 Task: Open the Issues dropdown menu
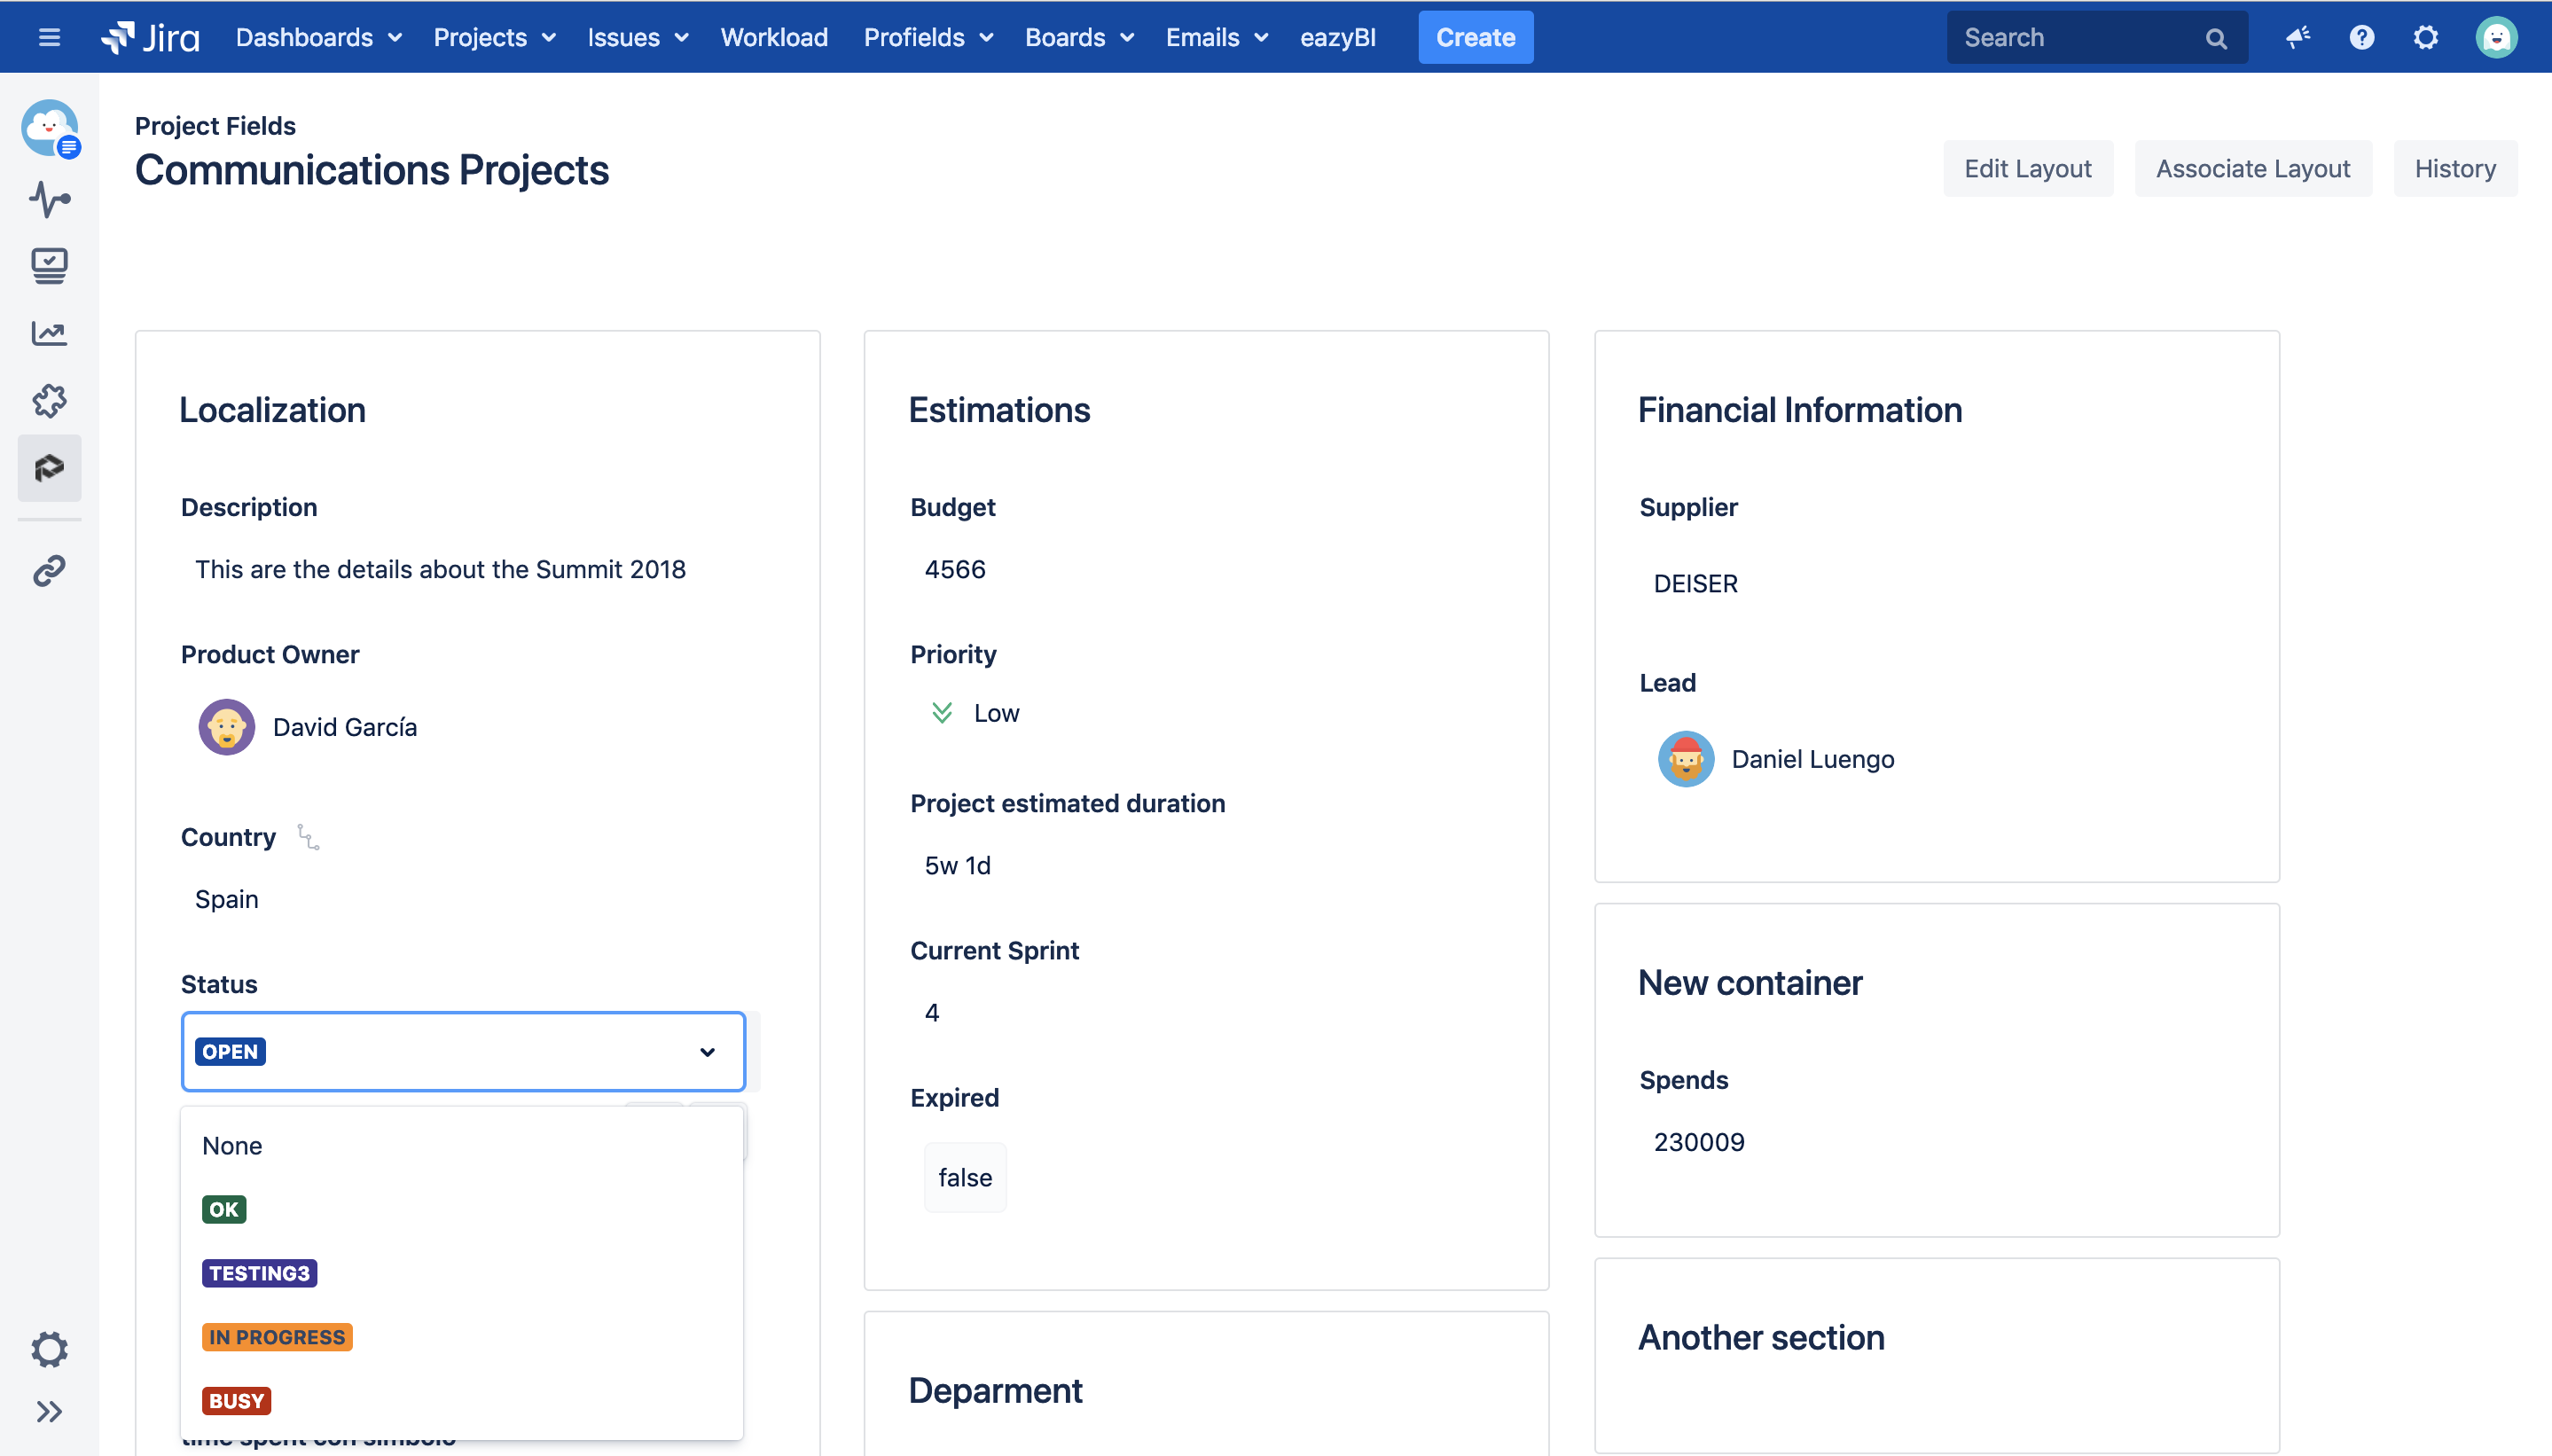point(638,37)
